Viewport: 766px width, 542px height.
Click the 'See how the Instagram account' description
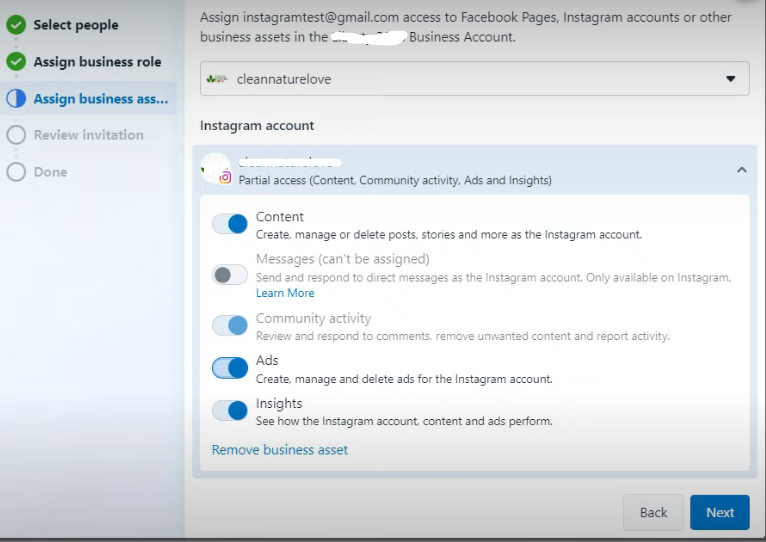pyautogui.click(x=404, y=421)
